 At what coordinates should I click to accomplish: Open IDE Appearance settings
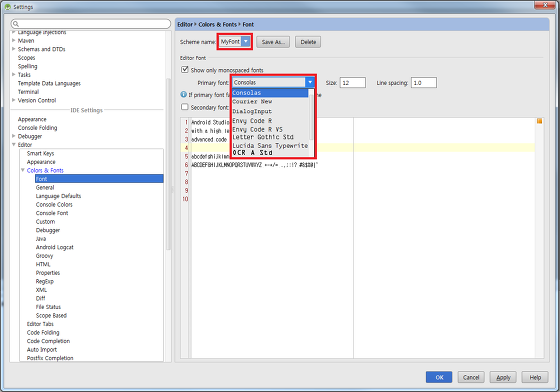(x=32, y=119)
